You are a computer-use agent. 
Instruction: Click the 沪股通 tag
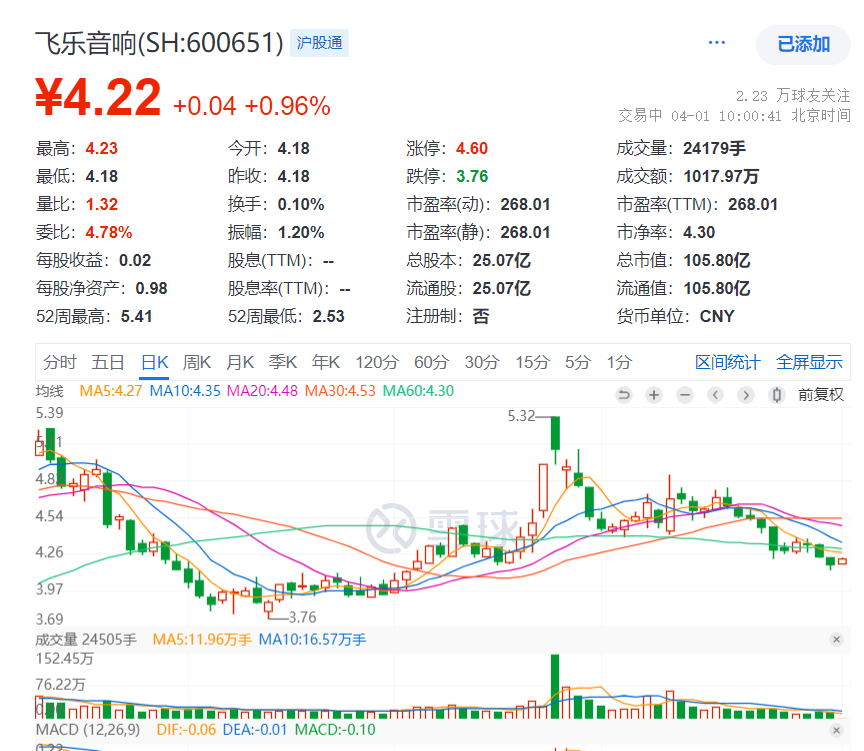click(x=320, y=43)
